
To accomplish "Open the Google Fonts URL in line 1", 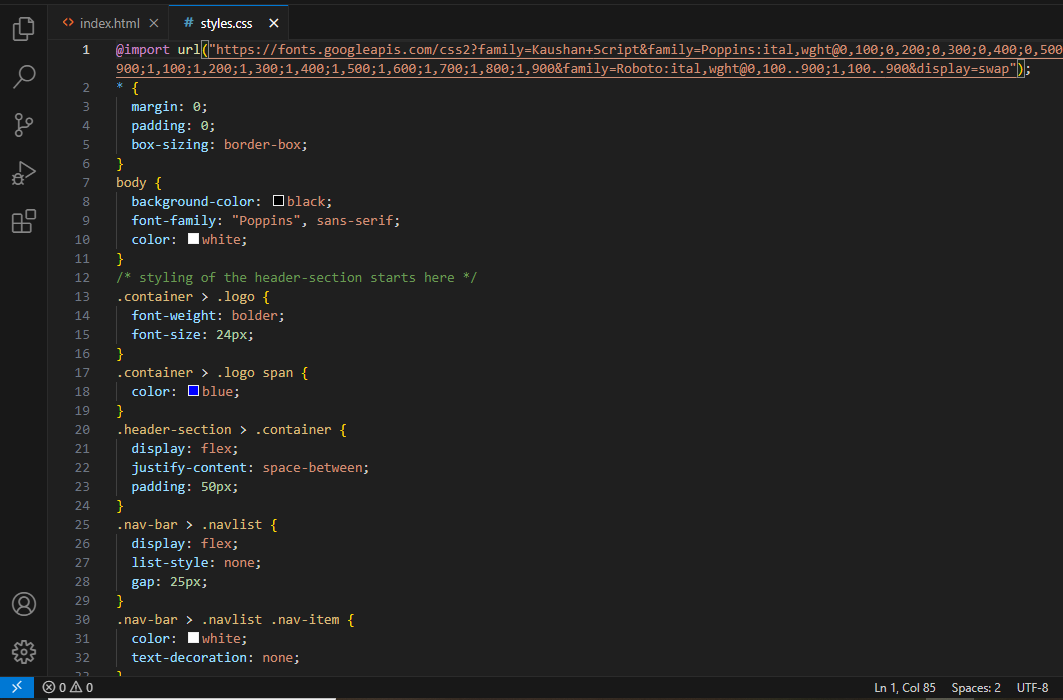I will point(590,59).
